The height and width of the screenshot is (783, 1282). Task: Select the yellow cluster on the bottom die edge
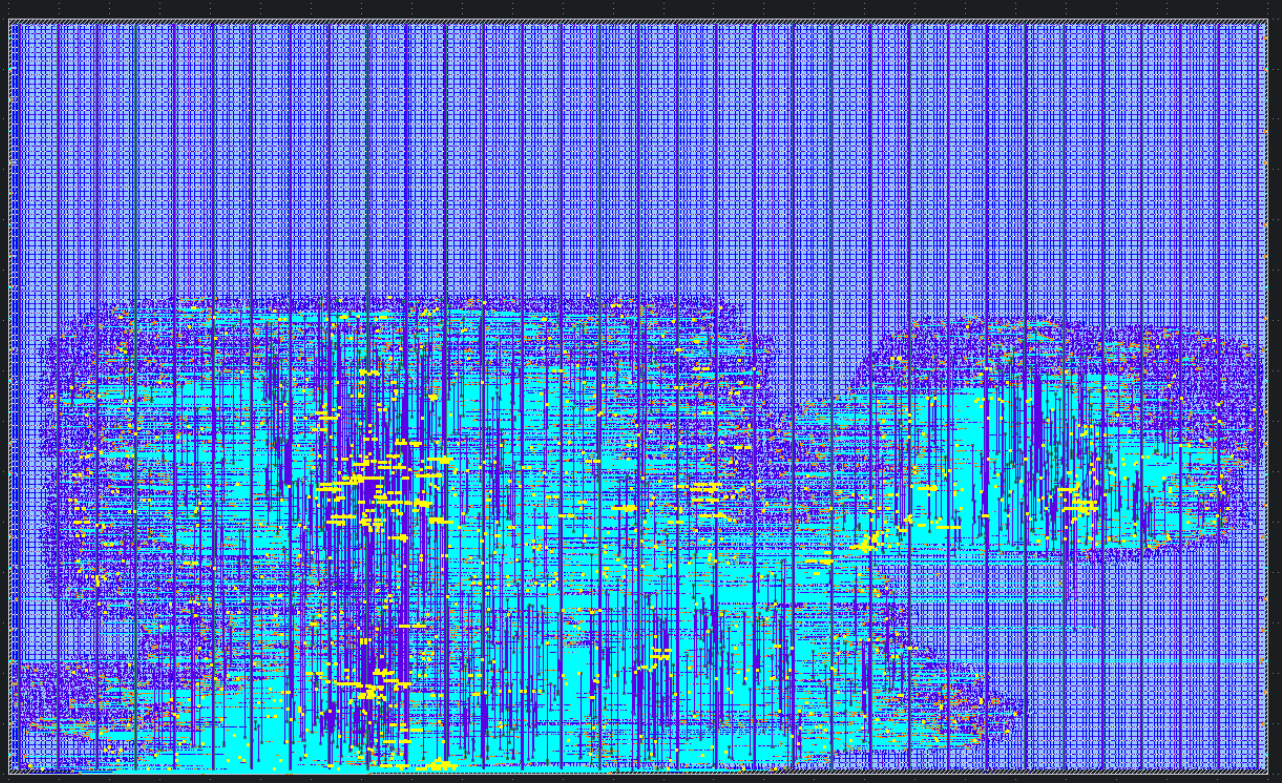tap(438, 766)
